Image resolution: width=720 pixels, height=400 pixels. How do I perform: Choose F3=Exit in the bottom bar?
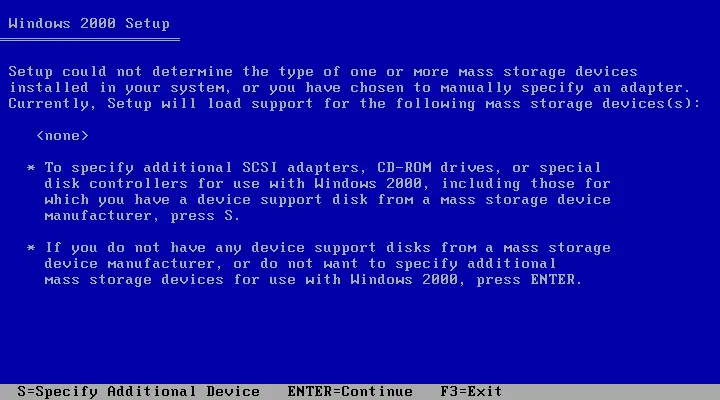(x=471, y=392)
